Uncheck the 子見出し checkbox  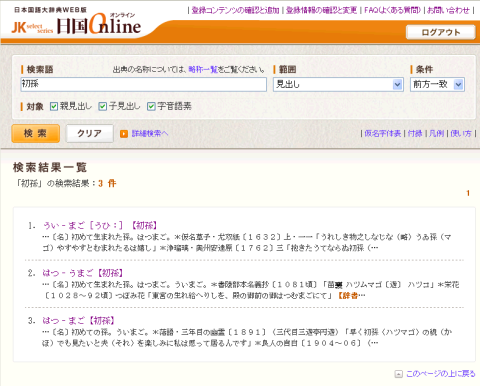(102, 106)
